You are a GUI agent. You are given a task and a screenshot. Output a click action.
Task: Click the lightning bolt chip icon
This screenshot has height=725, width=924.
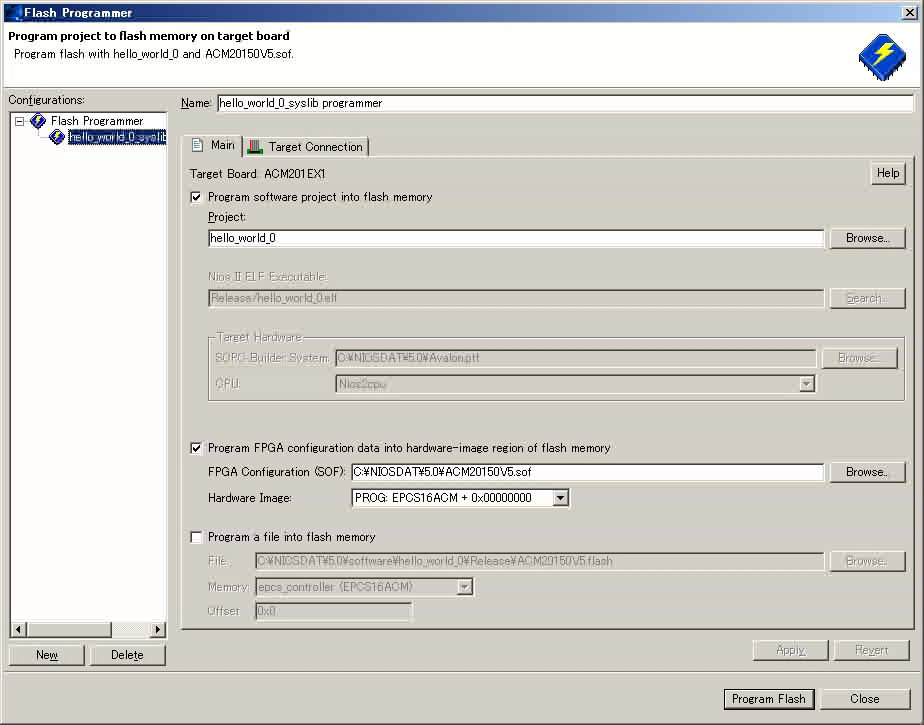coord(881,55)
